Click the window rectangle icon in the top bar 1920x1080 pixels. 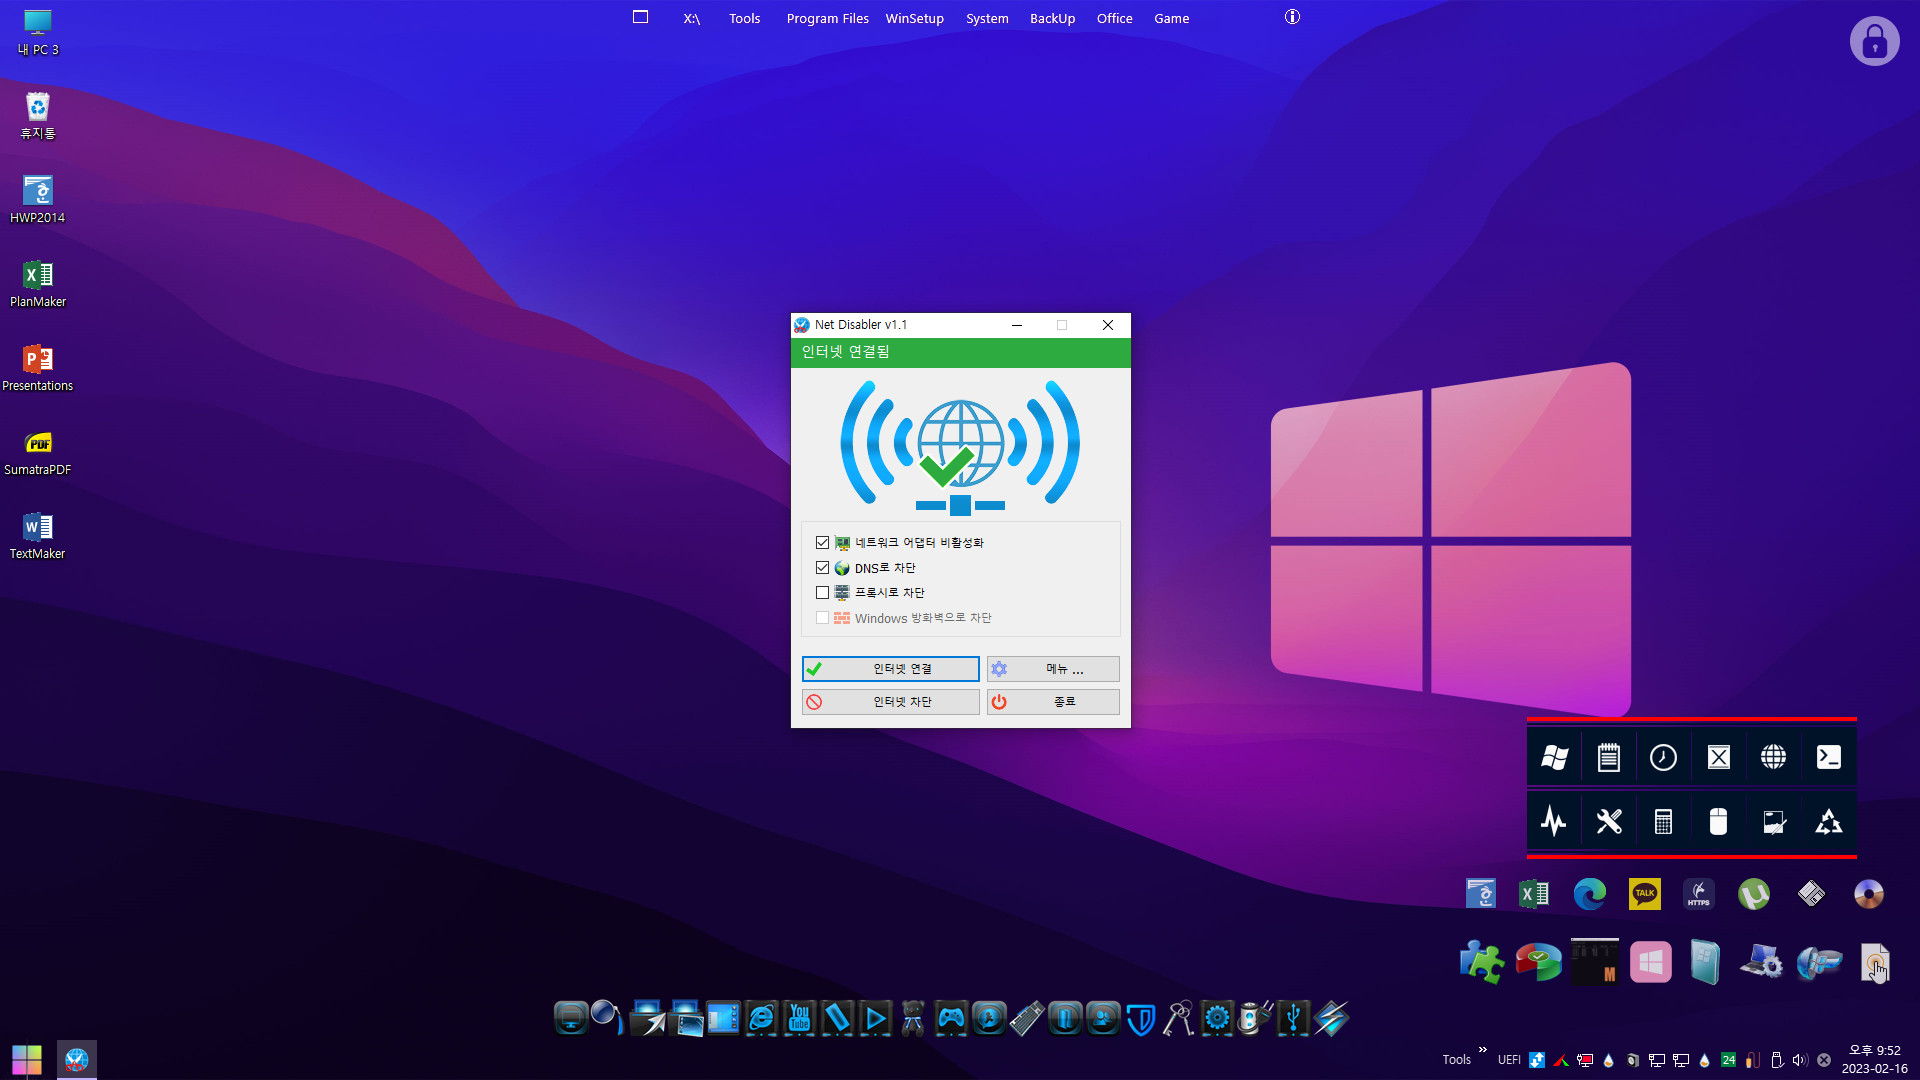[x=641, y=17]
